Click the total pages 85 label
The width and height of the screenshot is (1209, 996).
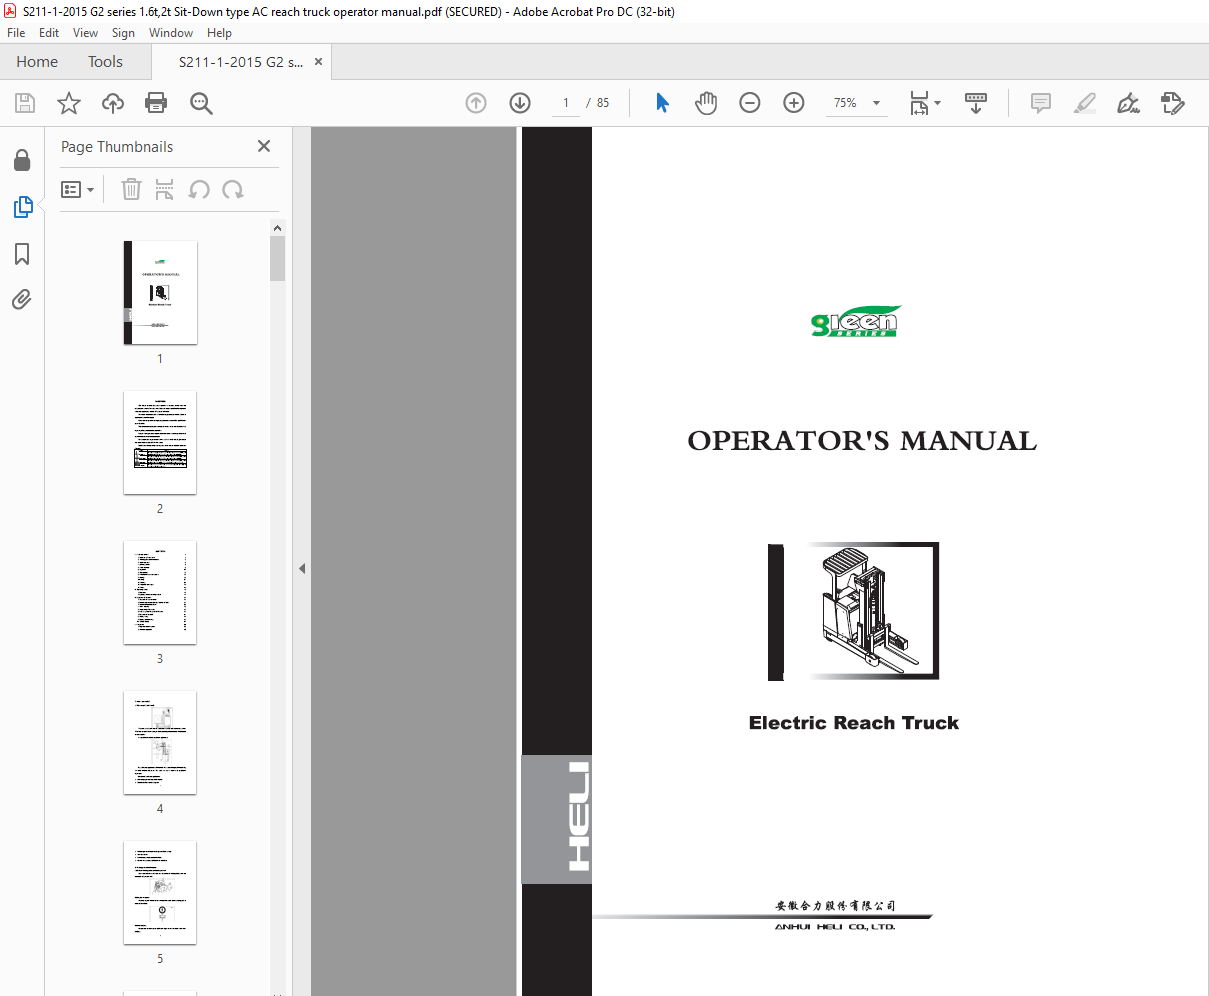coord(603,103)
